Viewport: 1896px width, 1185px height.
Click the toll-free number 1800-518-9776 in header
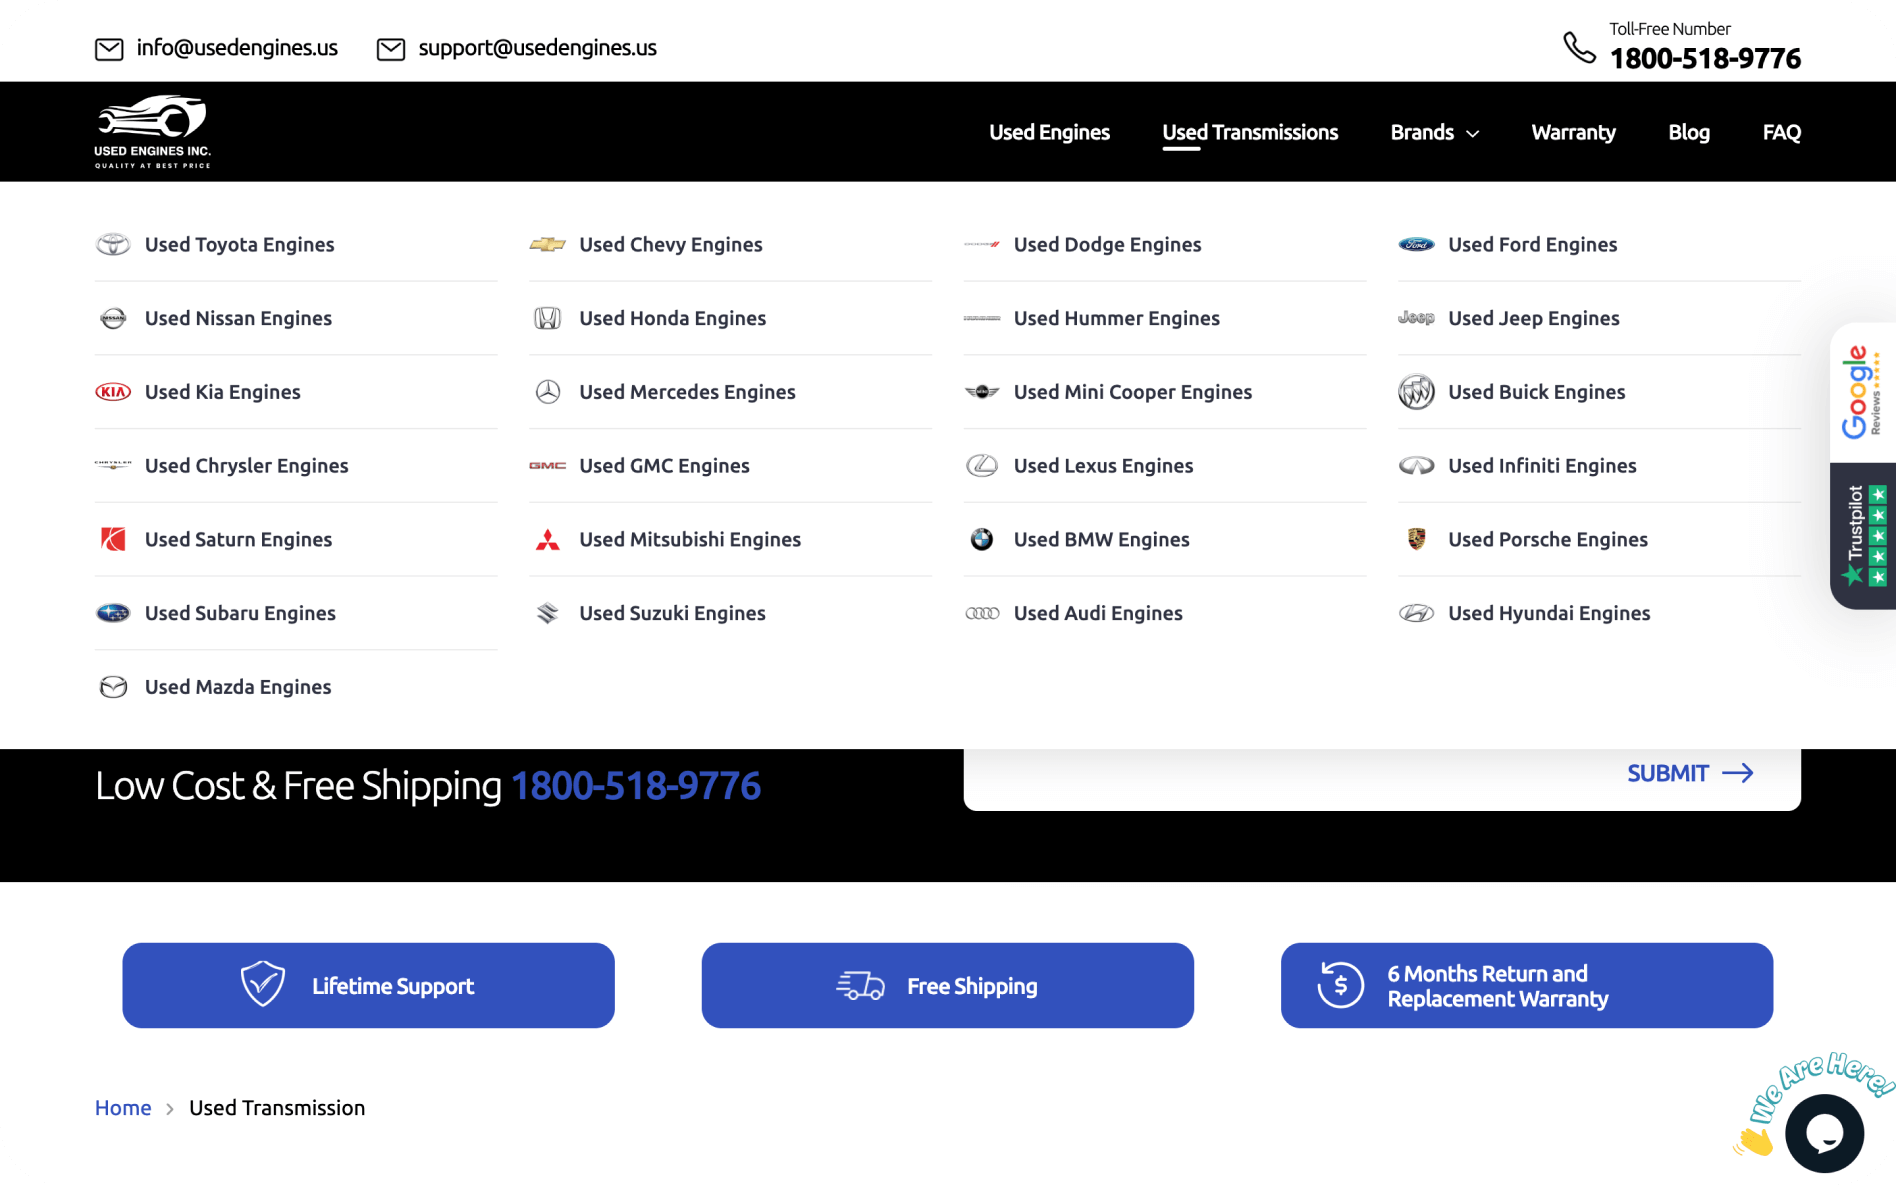pos(1705,59)
